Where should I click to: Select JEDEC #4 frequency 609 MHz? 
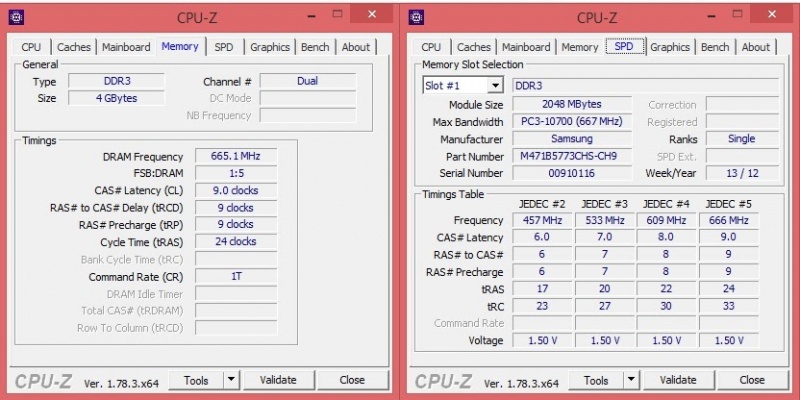pos(666,220)
